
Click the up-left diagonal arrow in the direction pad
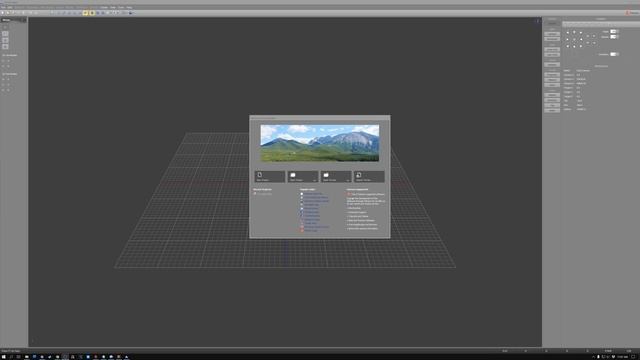pyautogui.click(x=567, y=32)
